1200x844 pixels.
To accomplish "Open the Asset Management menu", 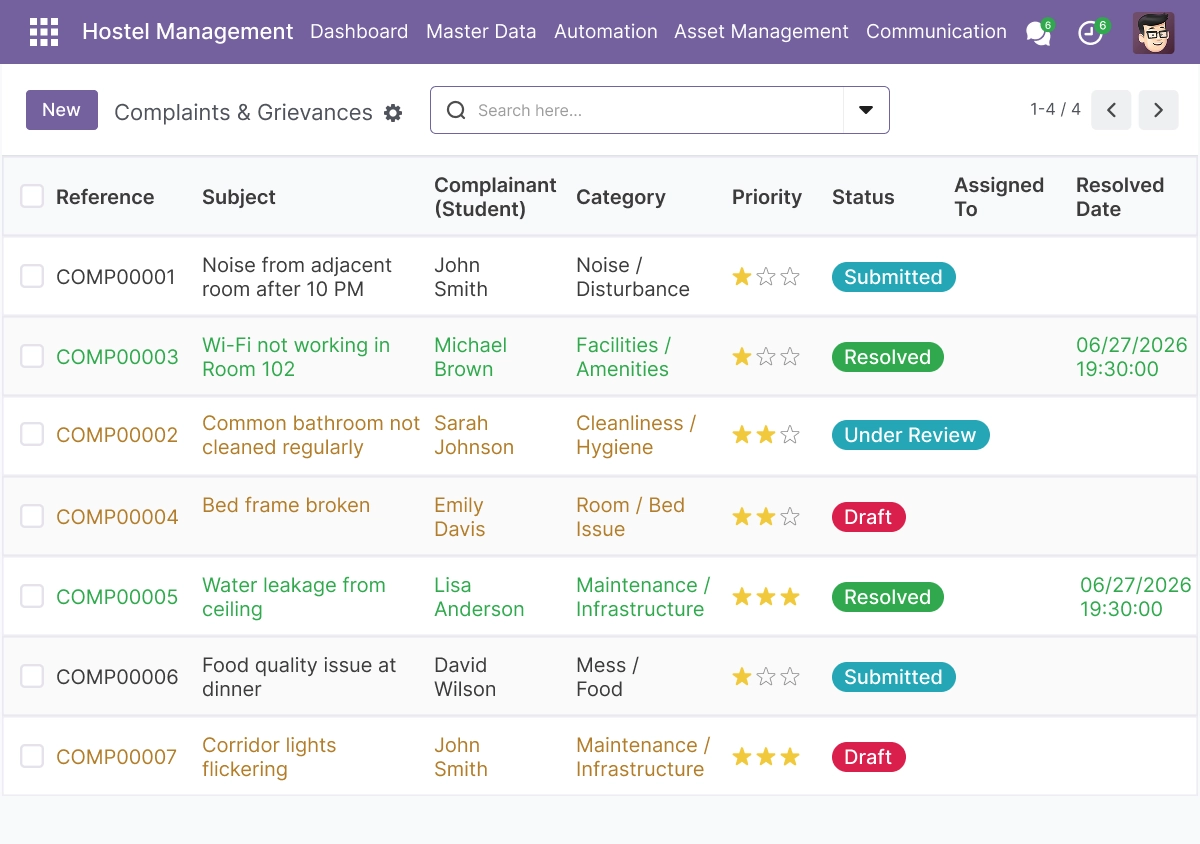I will point(761,32).
